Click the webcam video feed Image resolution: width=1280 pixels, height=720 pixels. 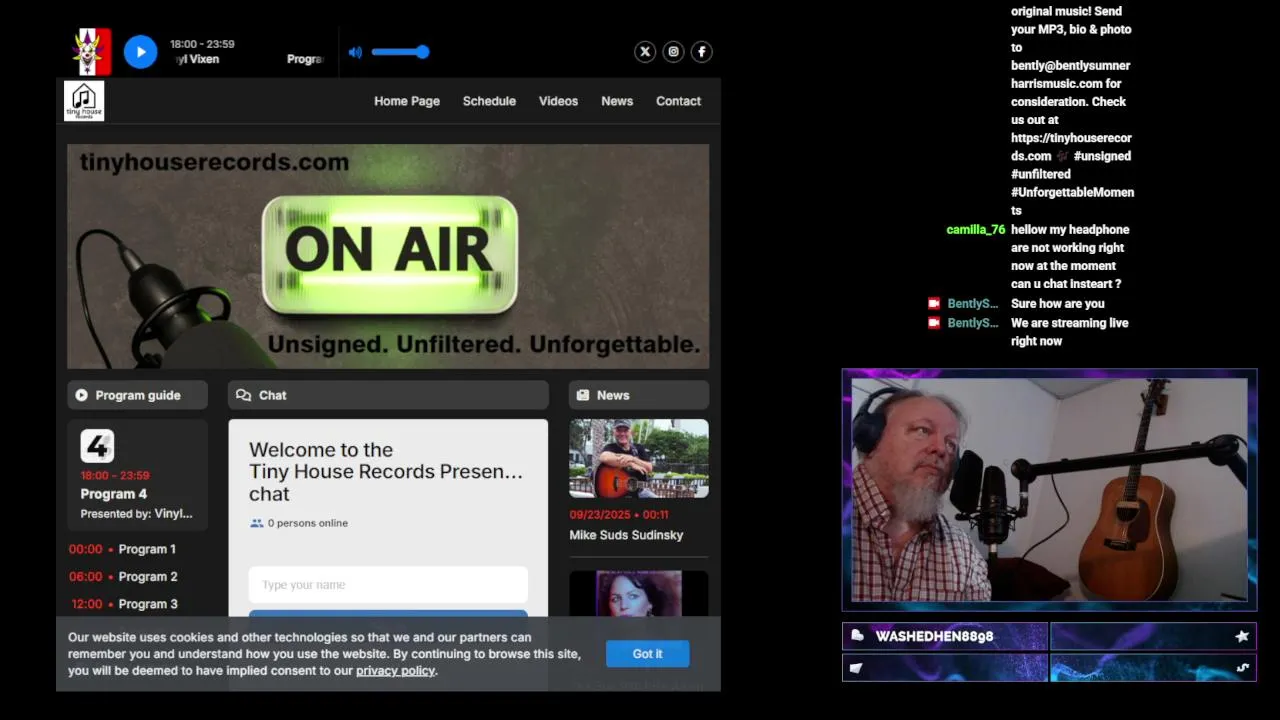coord(1049,489)
